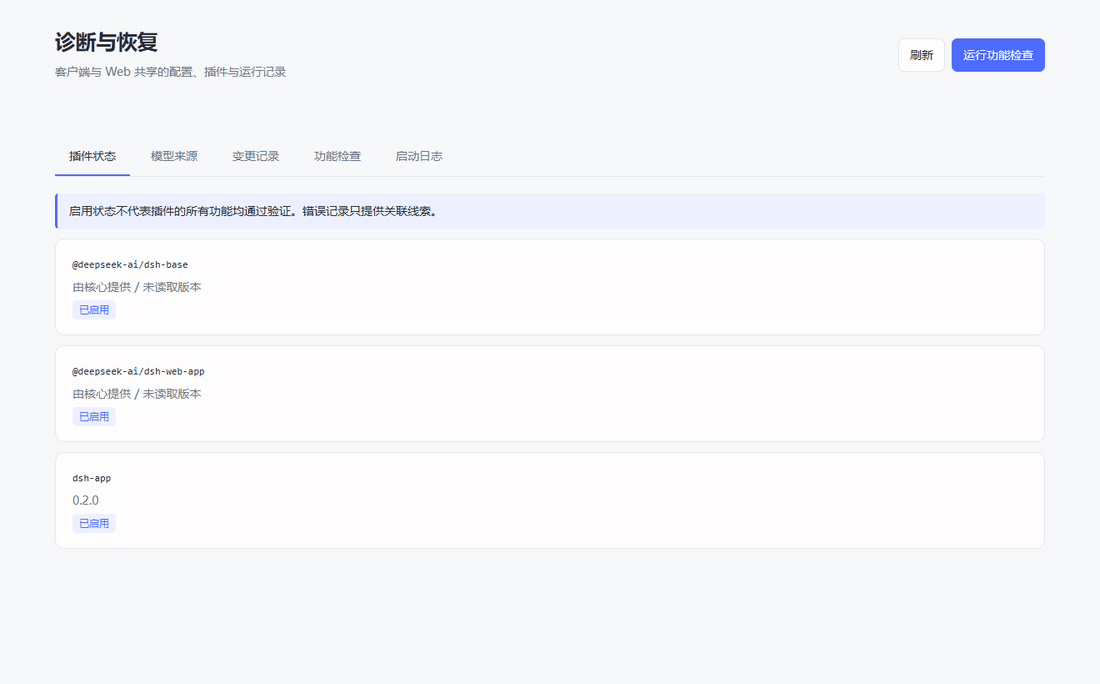The image size is (1100, 684).
Task: Click the @deepseek-ai/dsh-base plugin name
Action: click(130, 264)
